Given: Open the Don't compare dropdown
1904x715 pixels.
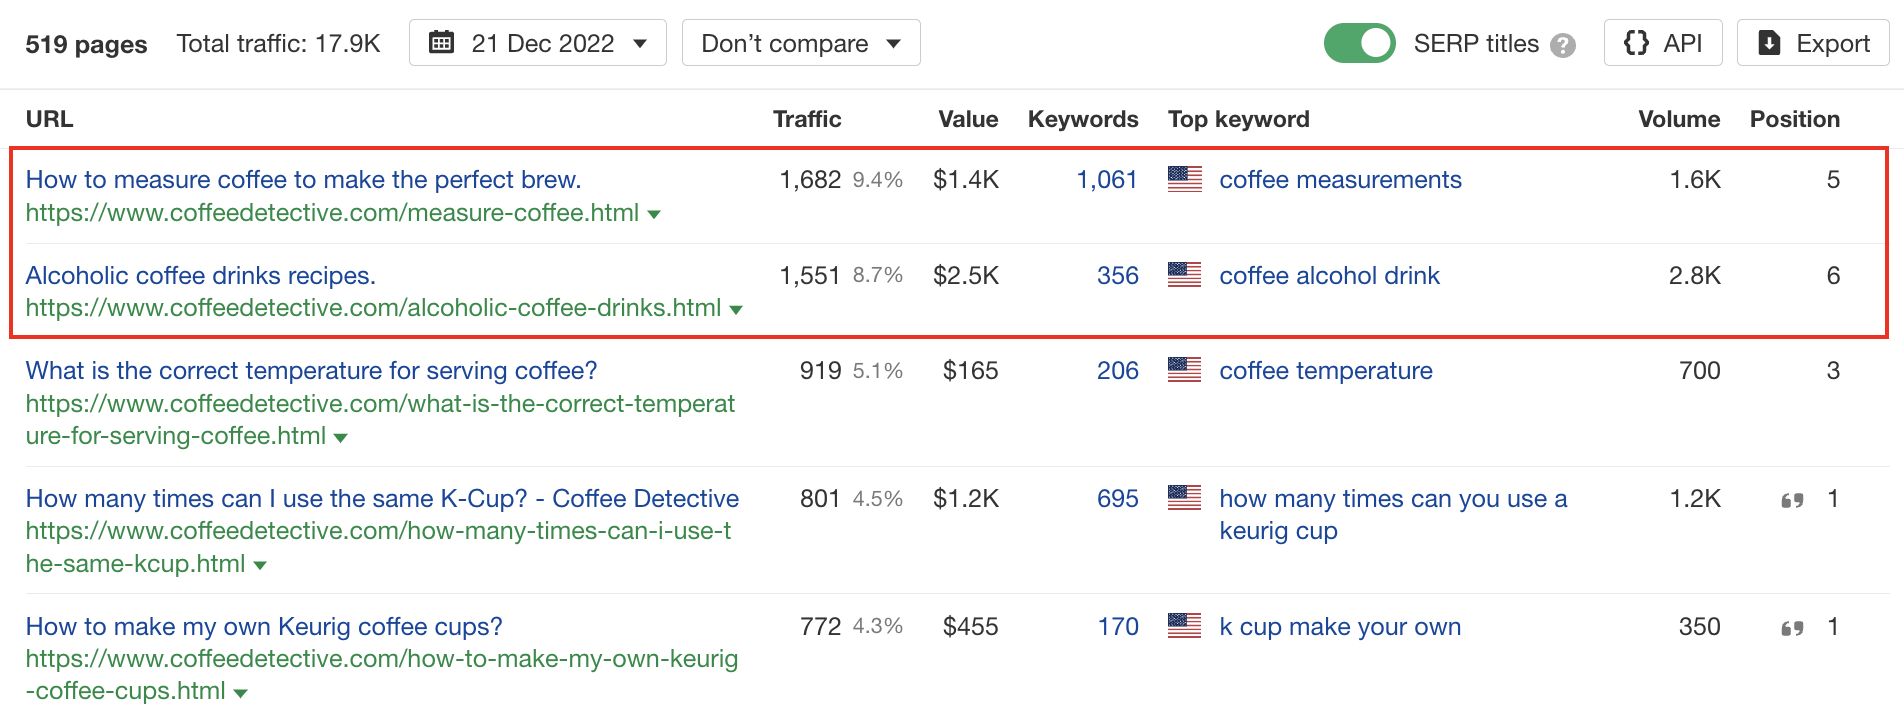Looking at the screenshot, I should (x=800, y=43).
